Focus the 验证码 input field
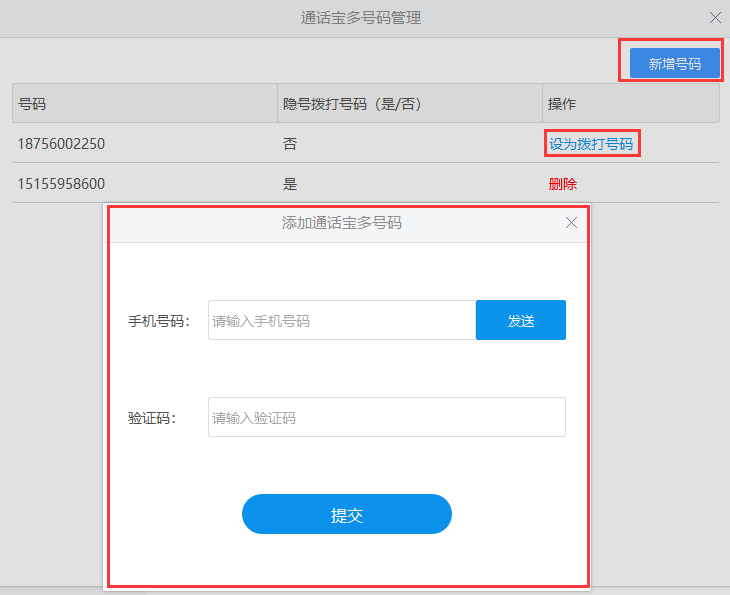This screenshot has width=730, height=595. click(x=386, y=417)
